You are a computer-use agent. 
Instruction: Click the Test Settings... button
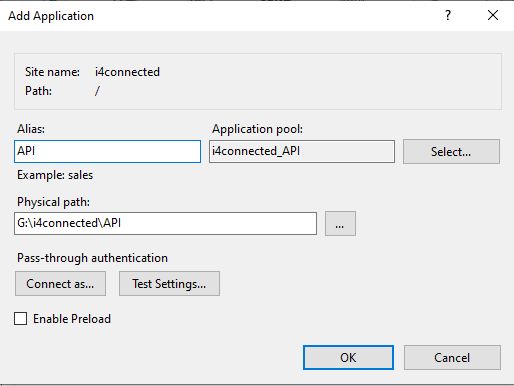pos(169,284)
